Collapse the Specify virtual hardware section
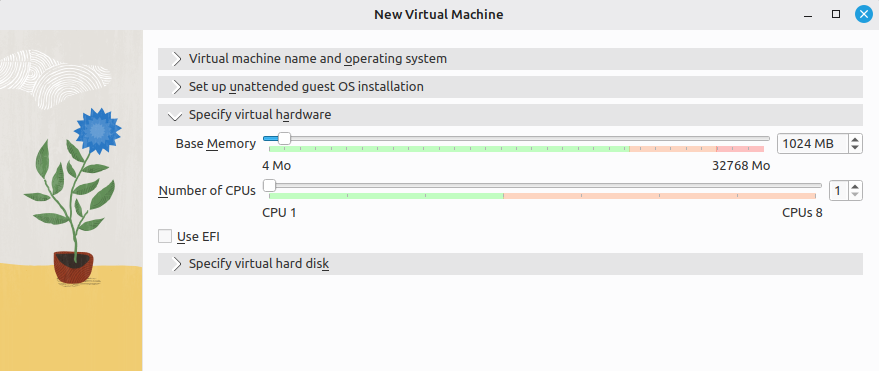Image resolution: width=879 pixels, height=371 pixels. (510, 115)
